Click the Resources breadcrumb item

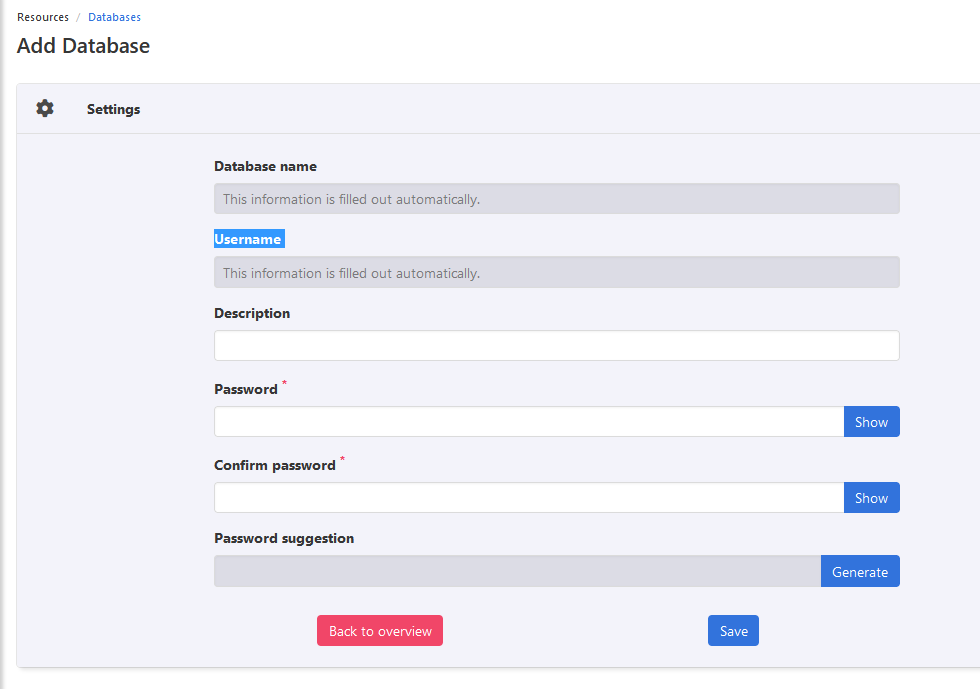click(43, 17)
